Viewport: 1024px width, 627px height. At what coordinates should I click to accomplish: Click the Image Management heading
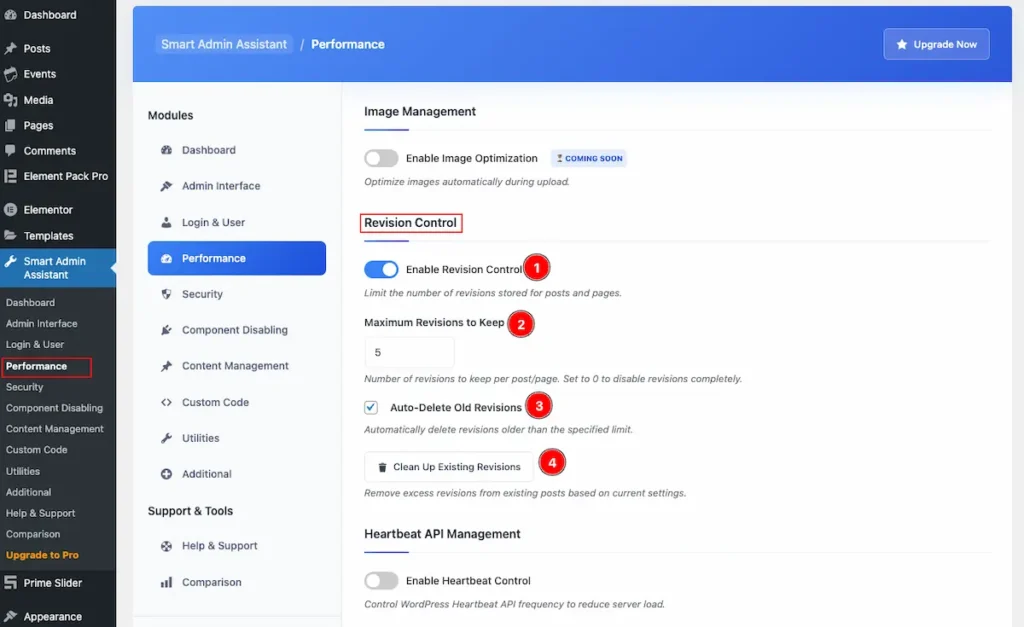click(420, 112)
